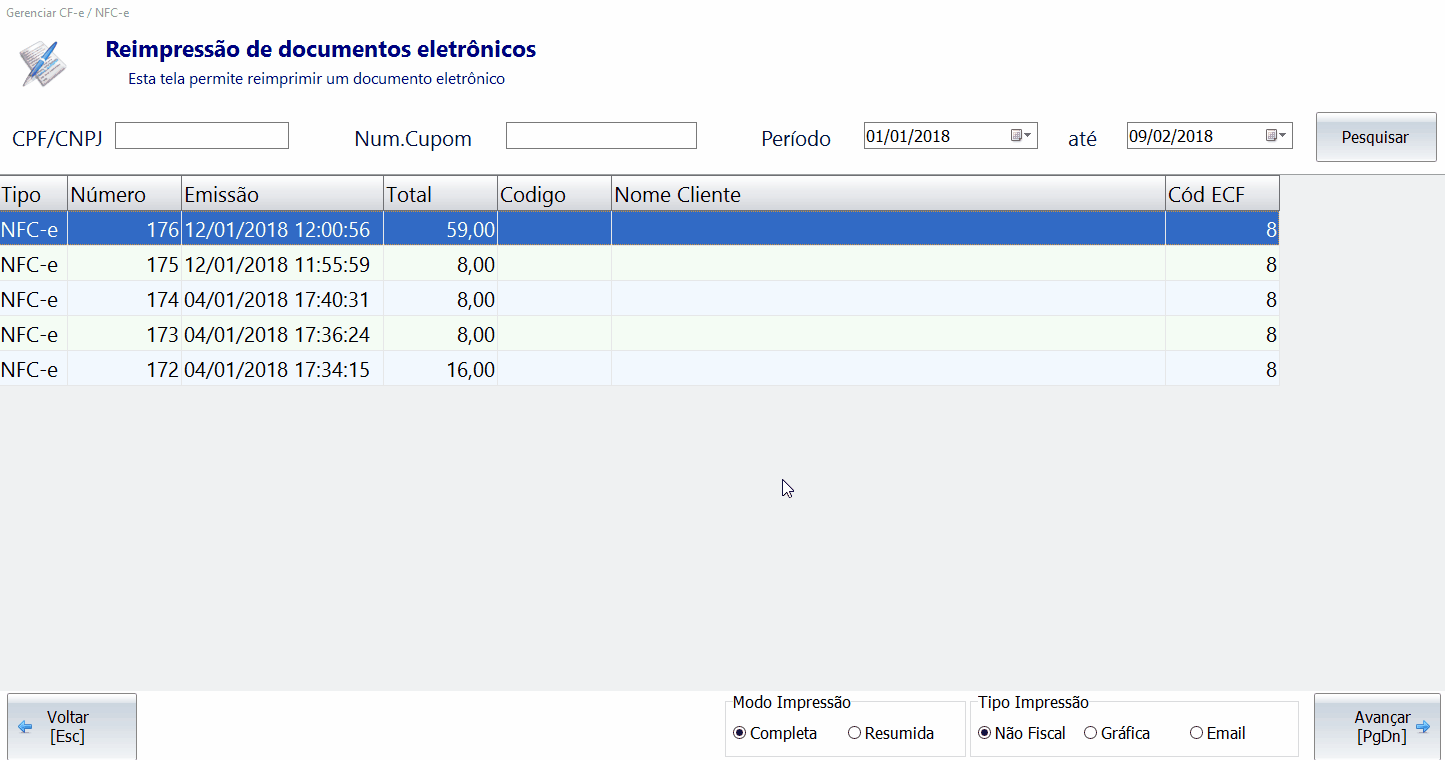The image size is (1445, 760).
Task: Click emission date 12/01/2018 12:00:56
Action: 277,230
